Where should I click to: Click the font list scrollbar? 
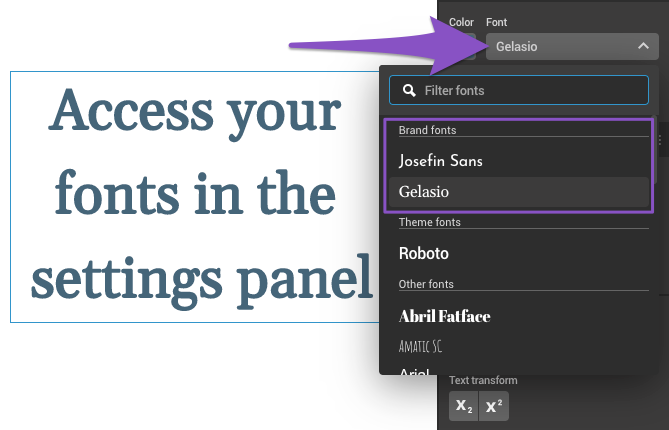coord(655,149)
